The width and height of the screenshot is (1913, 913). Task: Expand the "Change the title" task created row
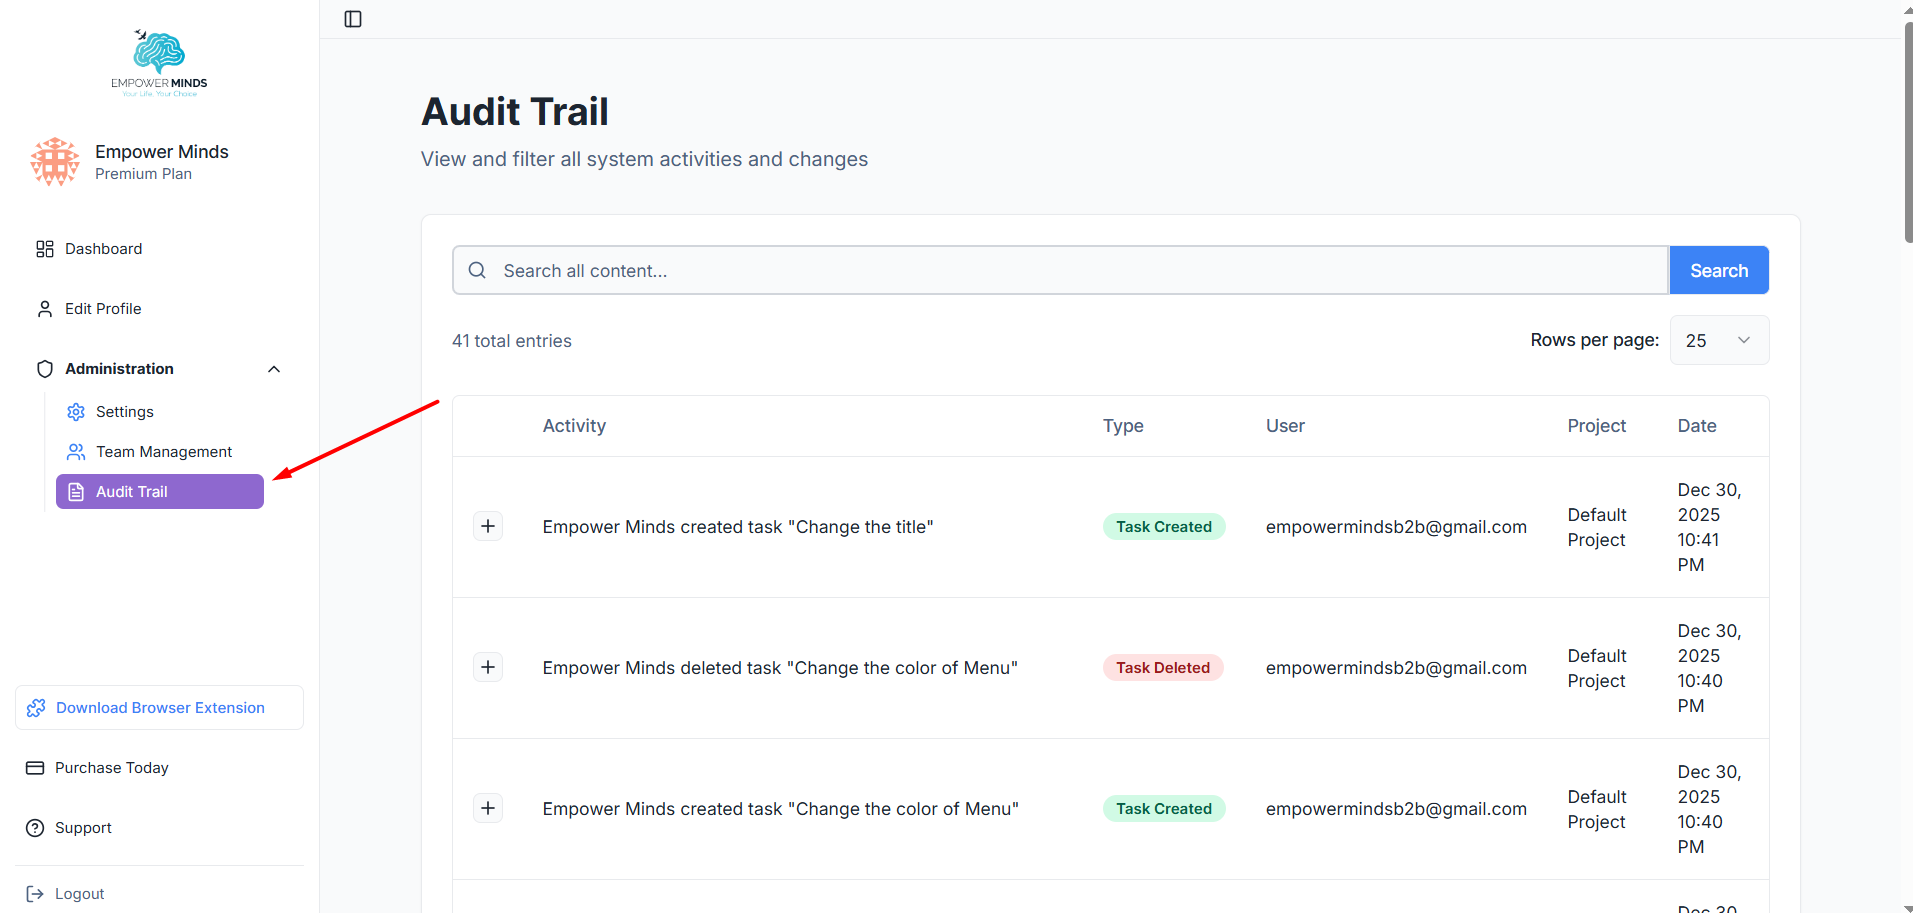click(x=488, y=526)
